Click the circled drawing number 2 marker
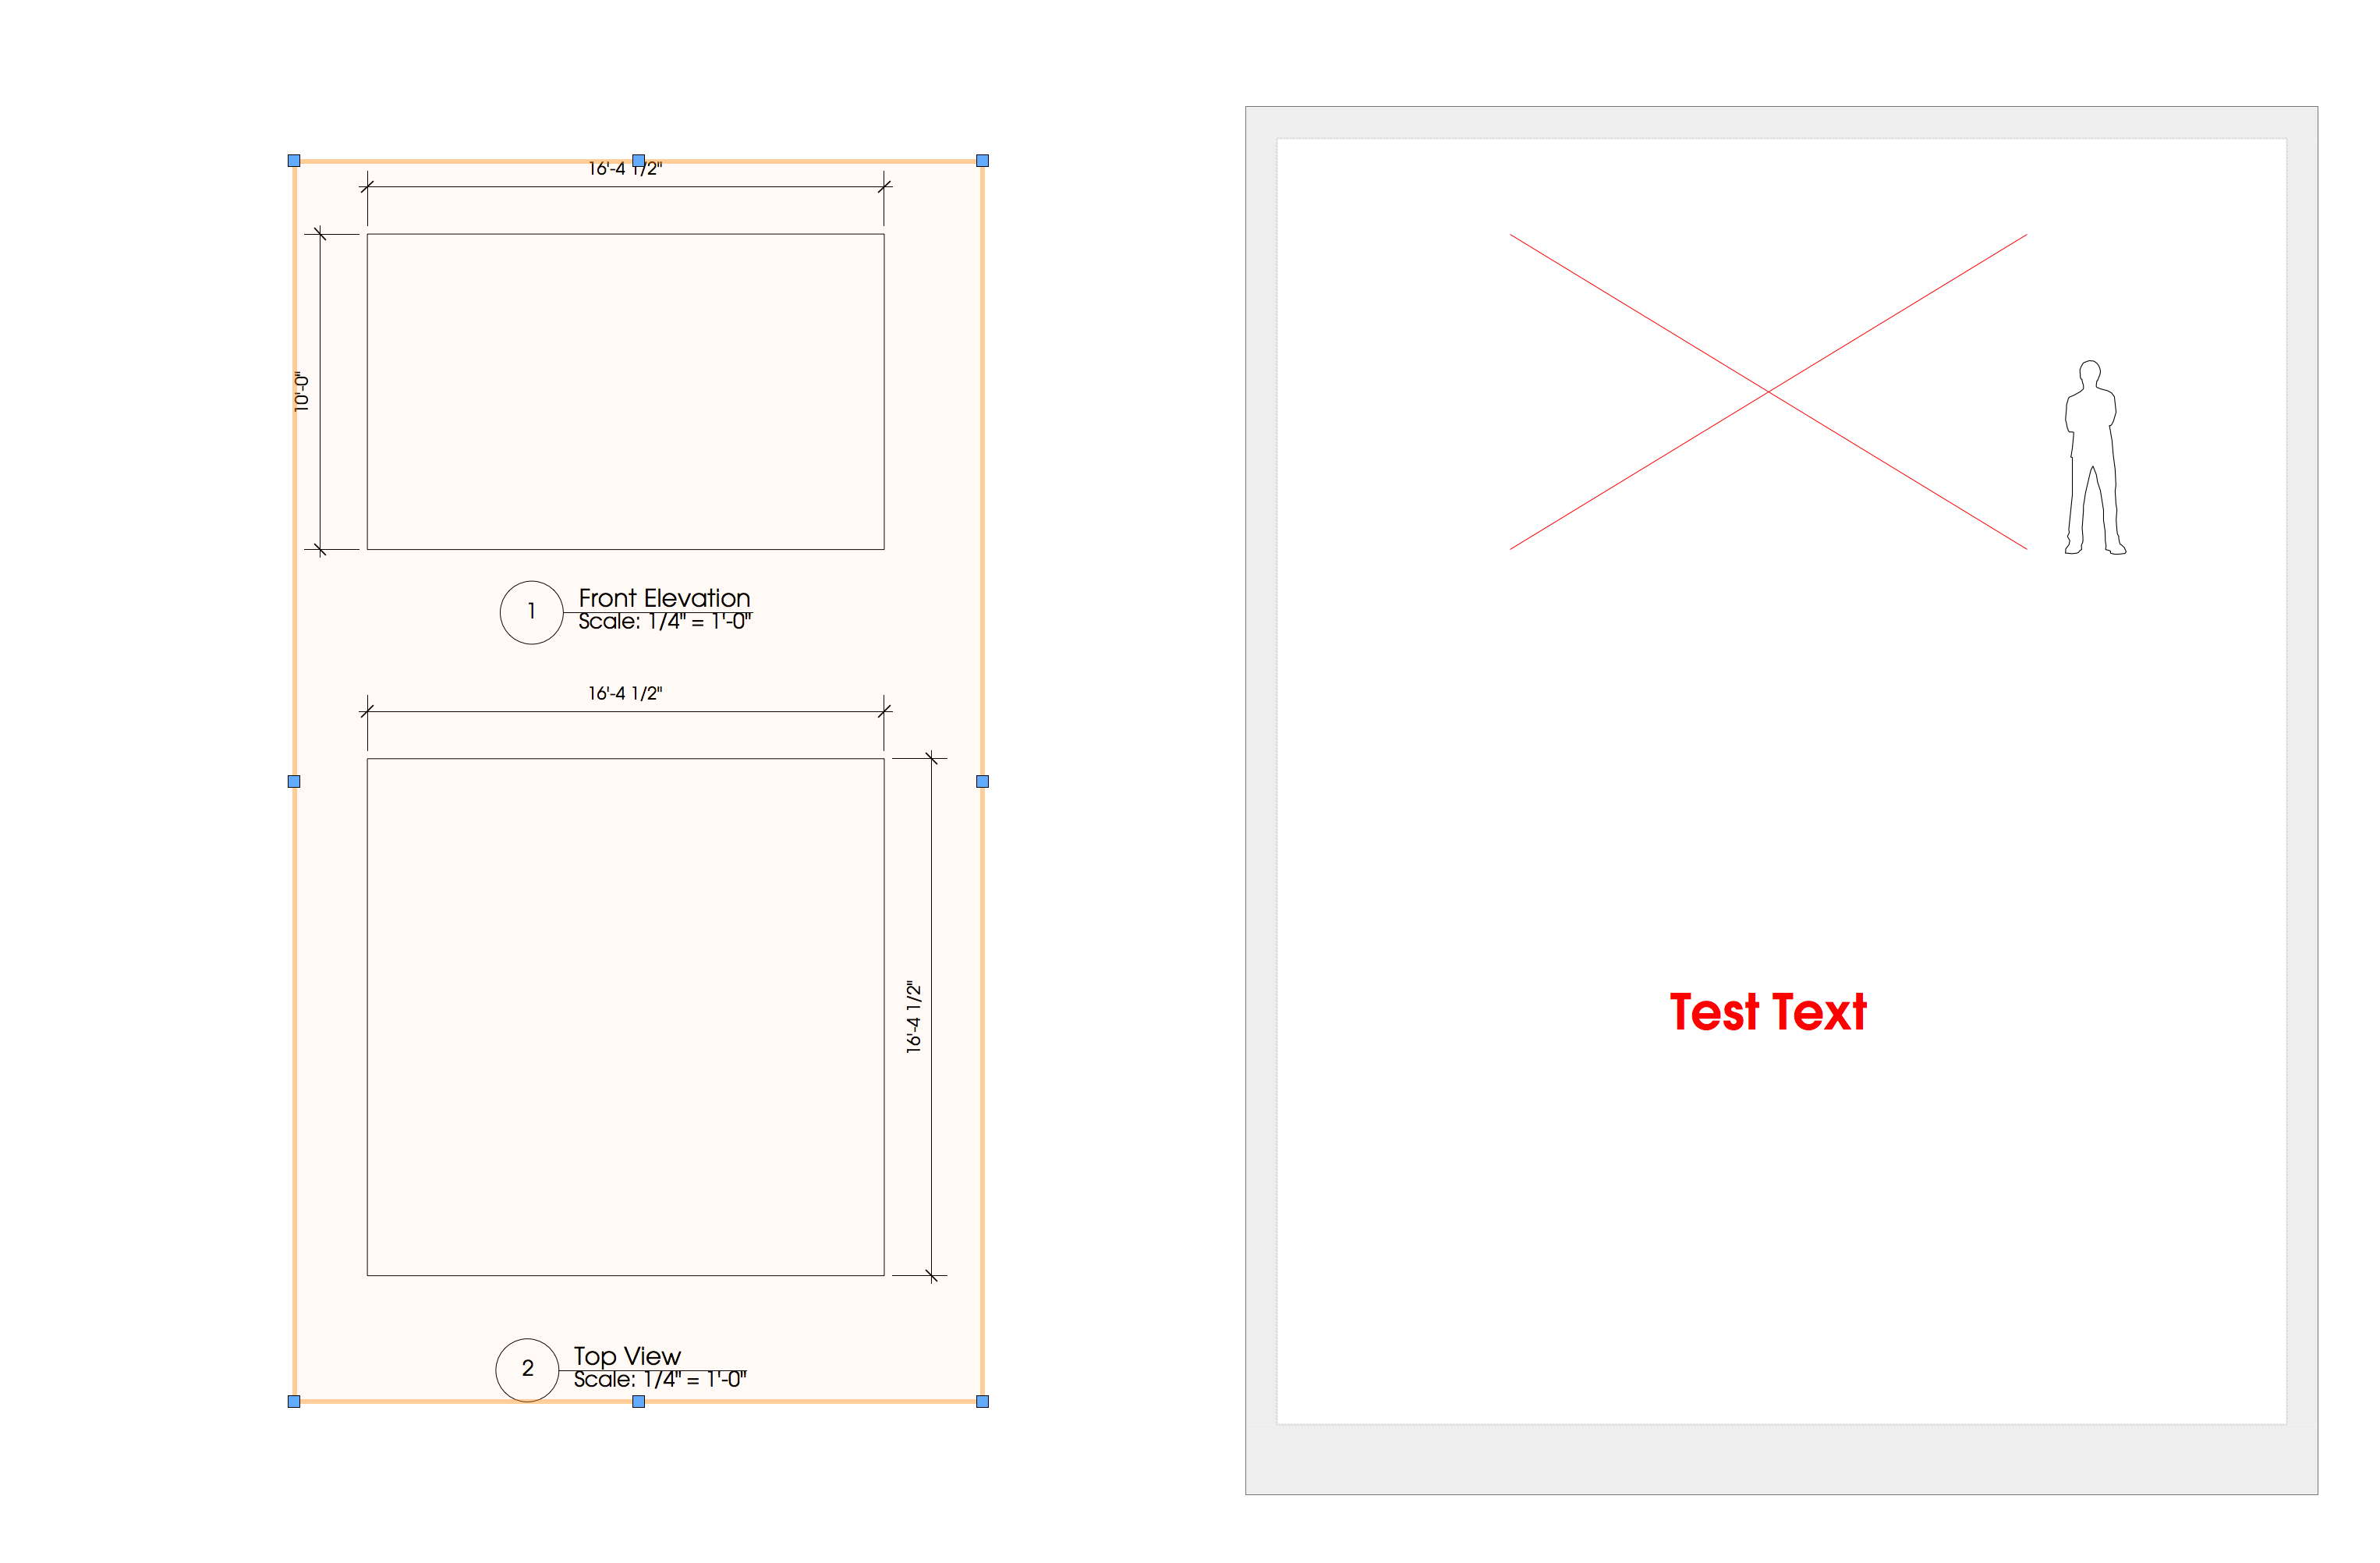Viewport: 2380px width, 1563px height. click(527, 1369)
